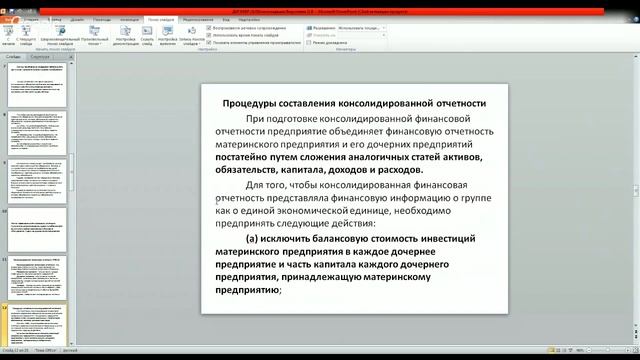Toggle Presenter View checkbox
640x360 pixels.
pyautogui.click(x=309, y=42)
